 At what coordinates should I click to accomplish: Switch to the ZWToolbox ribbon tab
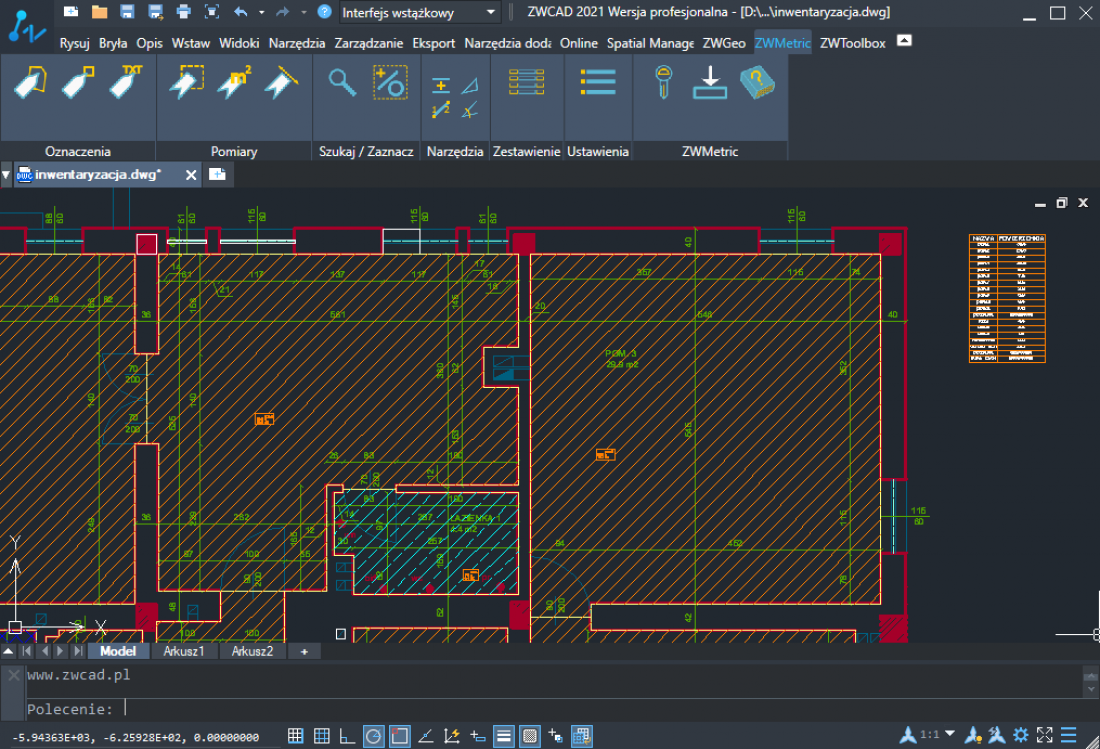(x=852, y=43)
